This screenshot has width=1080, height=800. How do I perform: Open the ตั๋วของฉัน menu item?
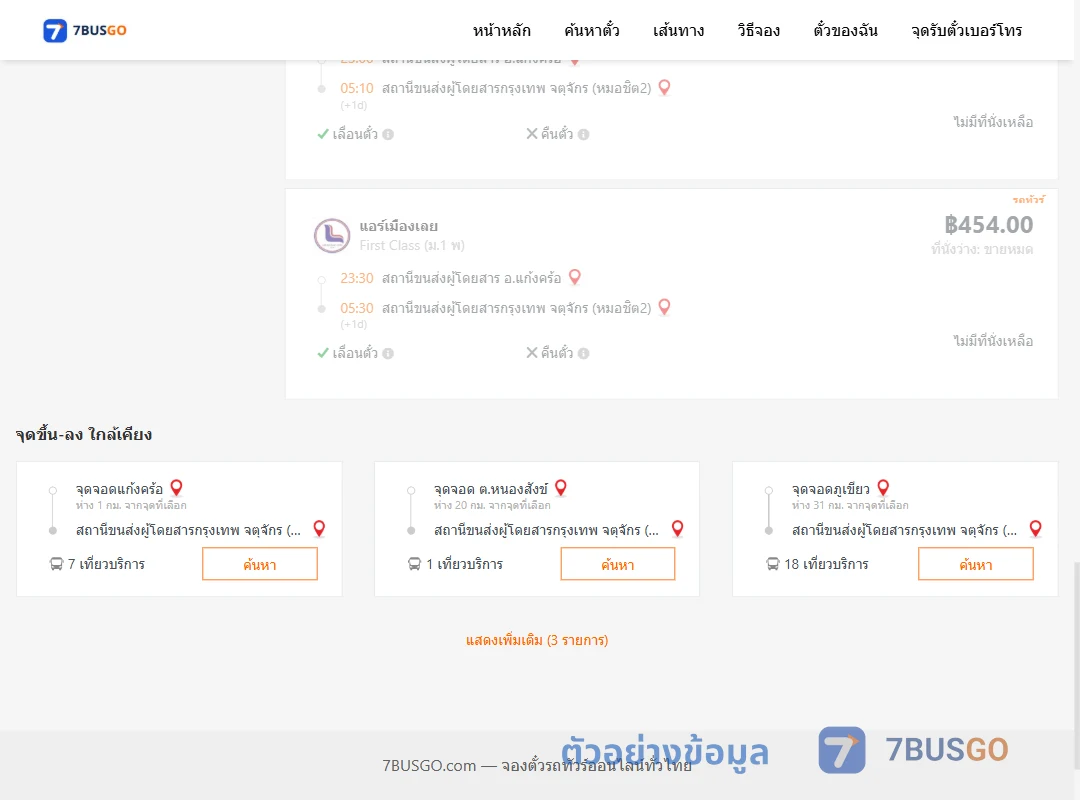tap(845, 30)
